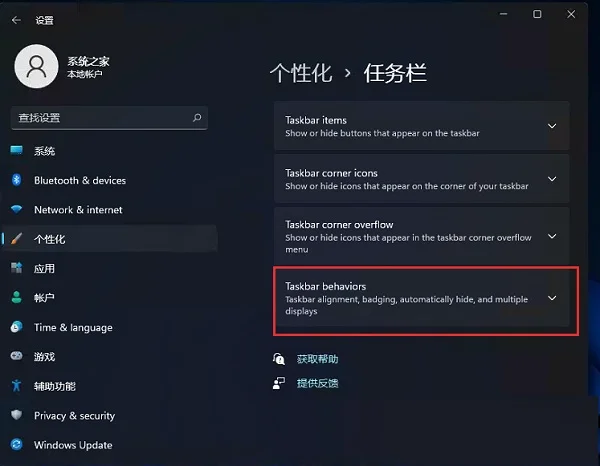This screenshot has height=466, width=600.
Task: Click the 提供反馈 feedback link
Action: (x=317, y=383)
